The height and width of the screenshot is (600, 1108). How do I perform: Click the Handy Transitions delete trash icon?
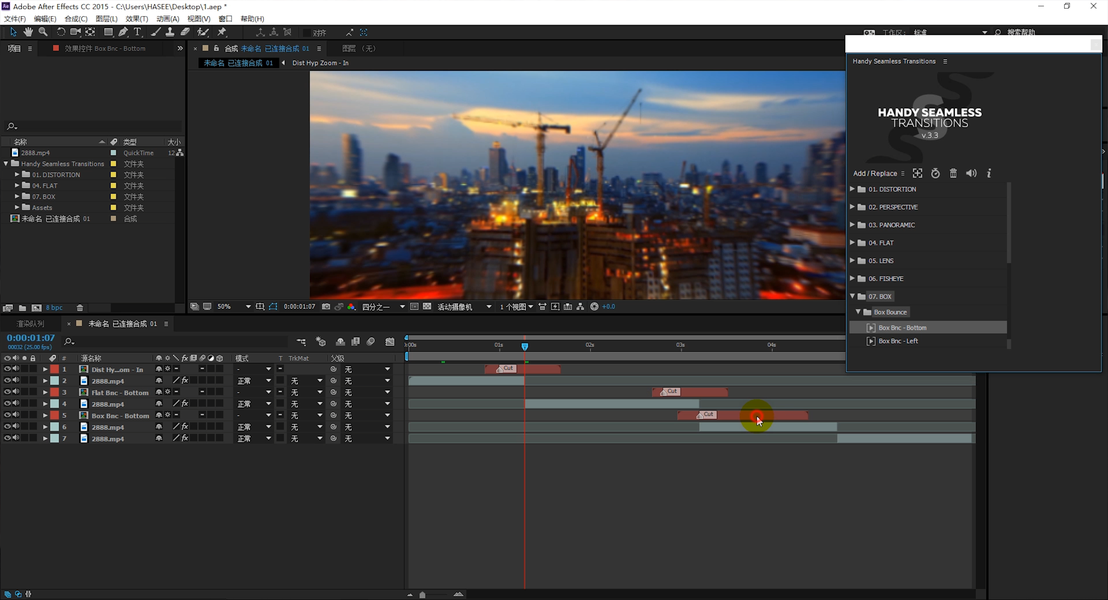953,173
